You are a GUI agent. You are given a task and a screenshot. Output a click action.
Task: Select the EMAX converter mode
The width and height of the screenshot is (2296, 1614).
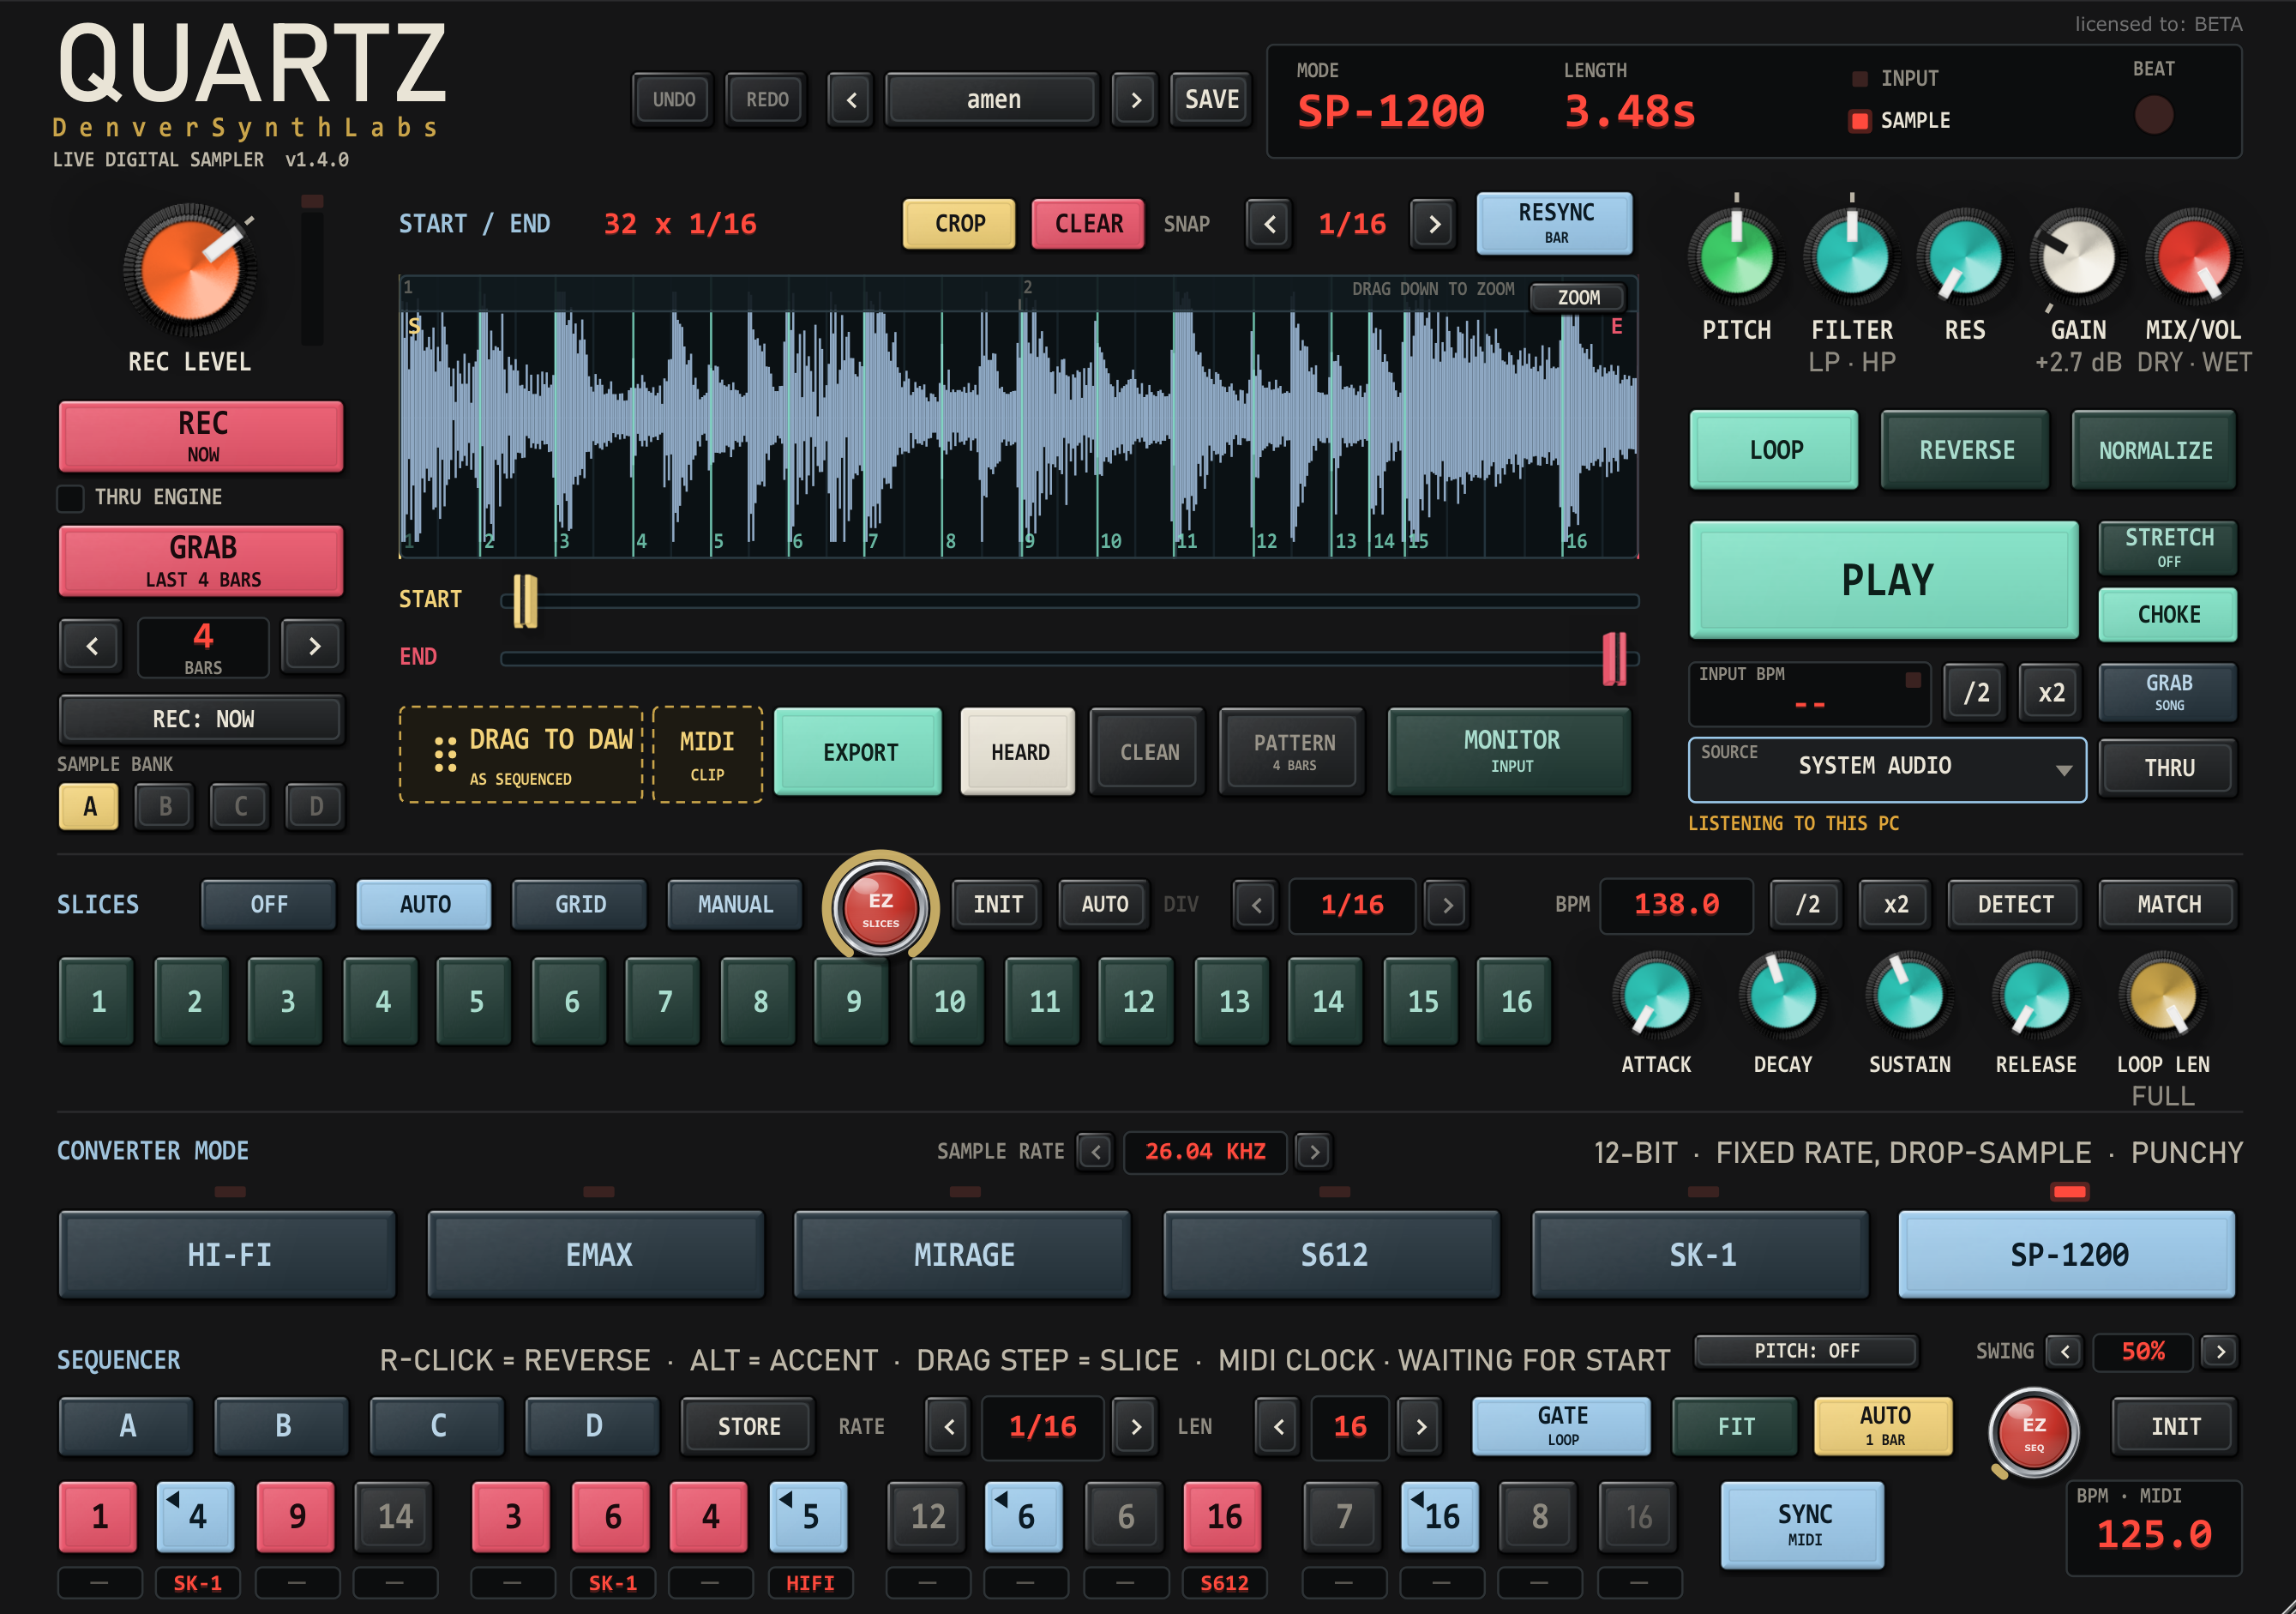[597, 1254]
